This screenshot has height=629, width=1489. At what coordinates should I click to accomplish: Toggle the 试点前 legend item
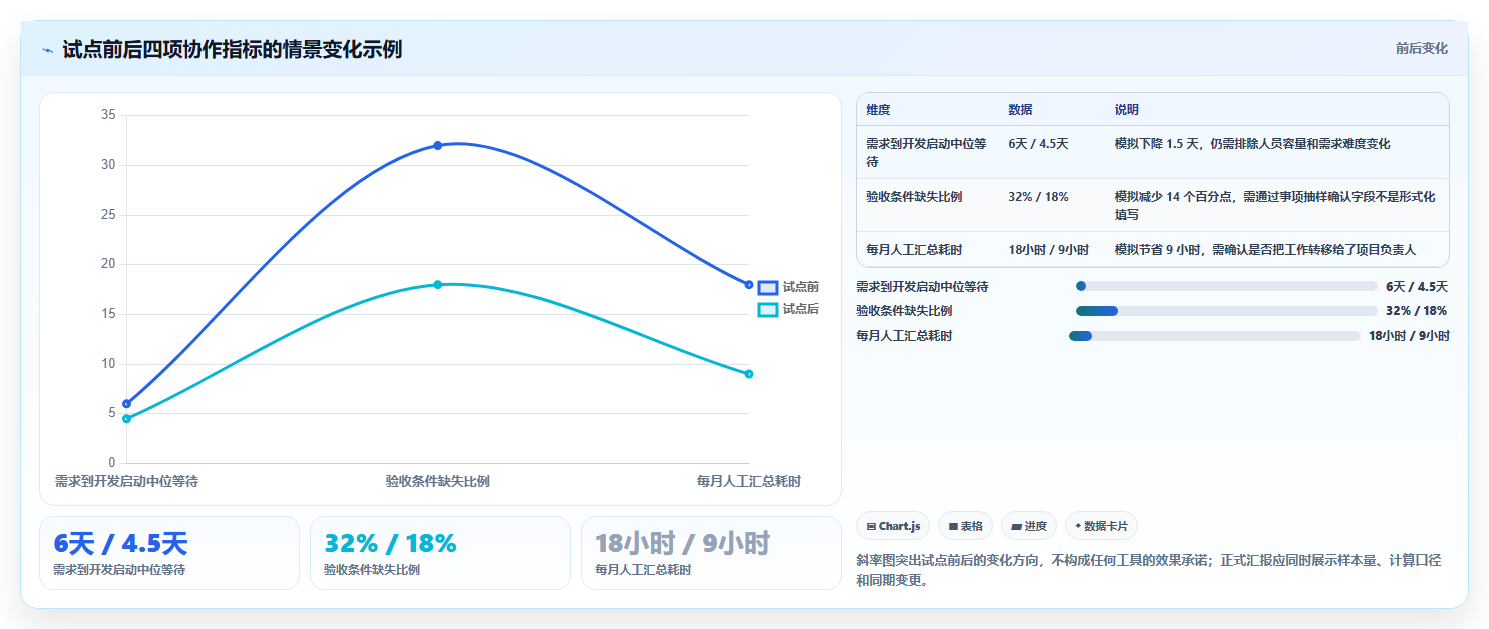point(788,287)
